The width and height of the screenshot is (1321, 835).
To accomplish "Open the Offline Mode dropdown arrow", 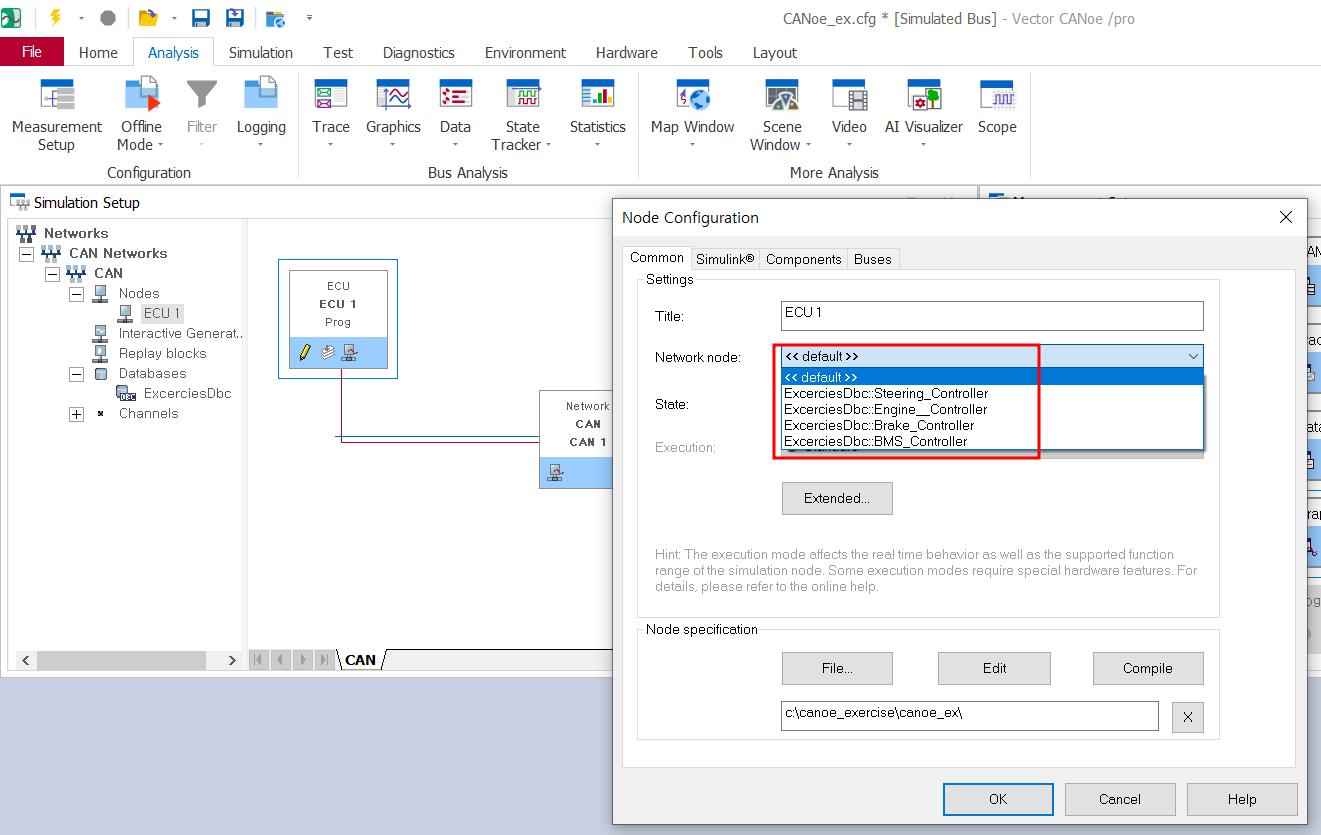I will [160, 145].
